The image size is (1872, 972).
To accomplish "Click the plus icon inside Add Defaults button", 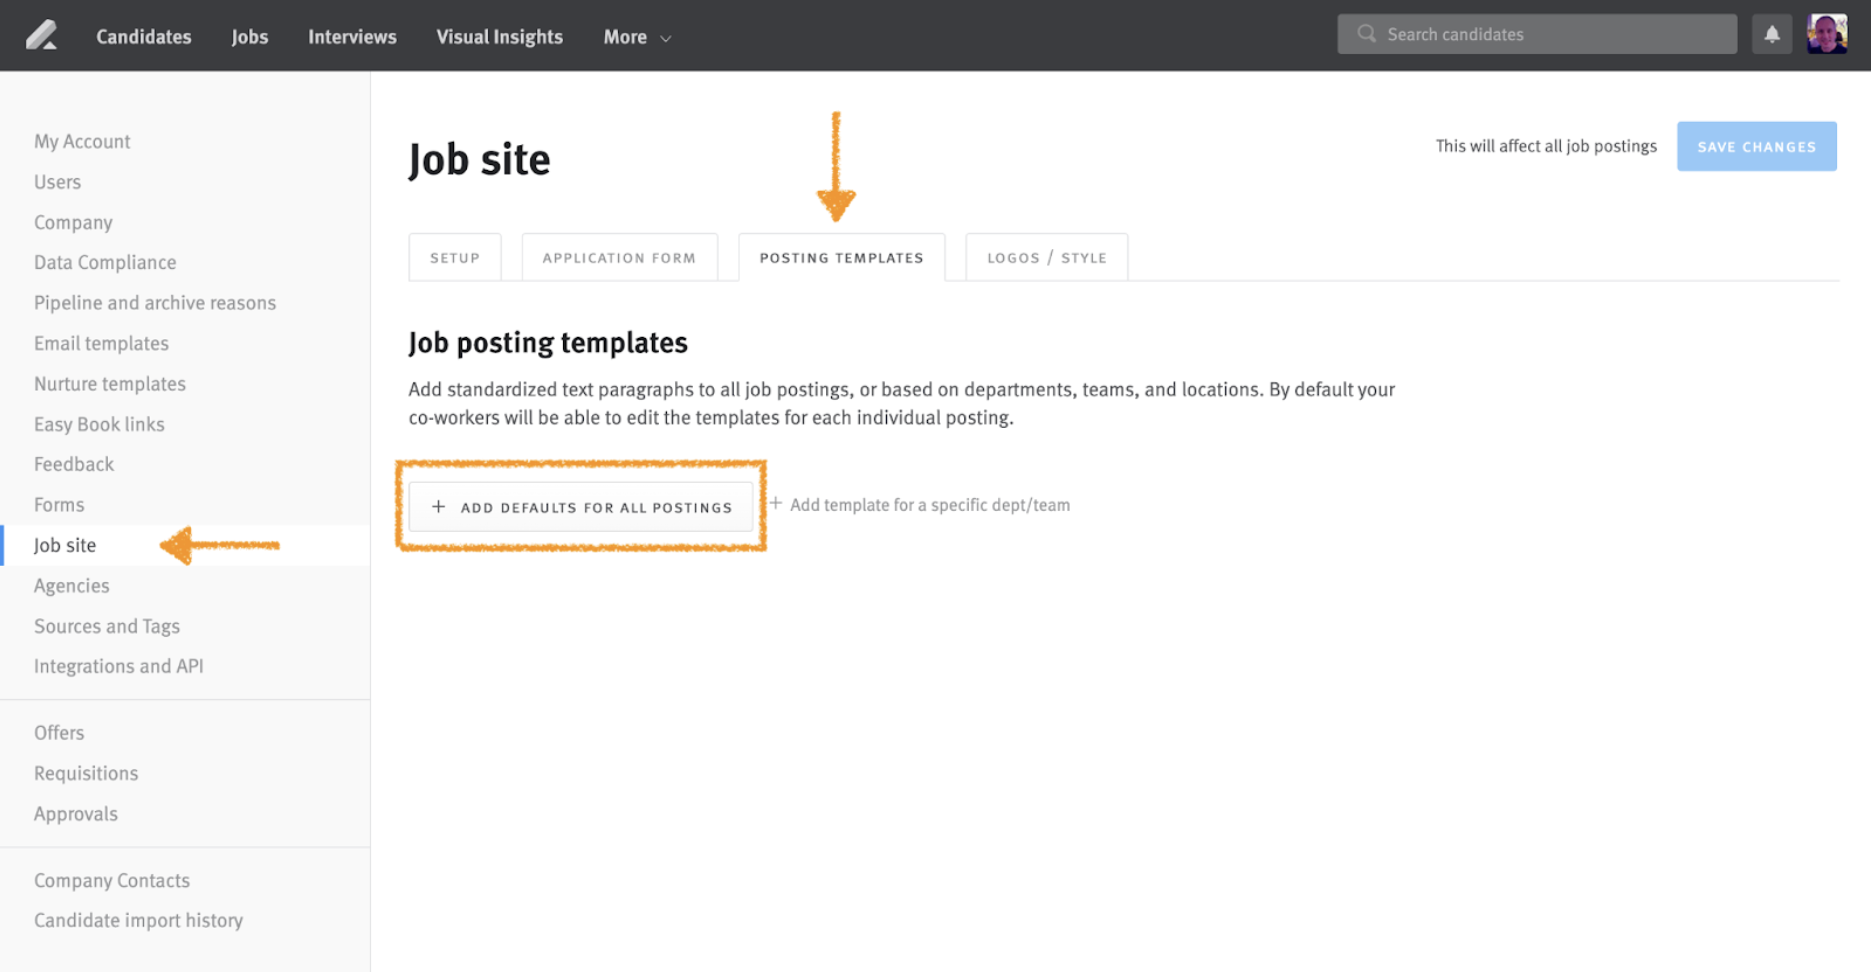I will 437,506.
